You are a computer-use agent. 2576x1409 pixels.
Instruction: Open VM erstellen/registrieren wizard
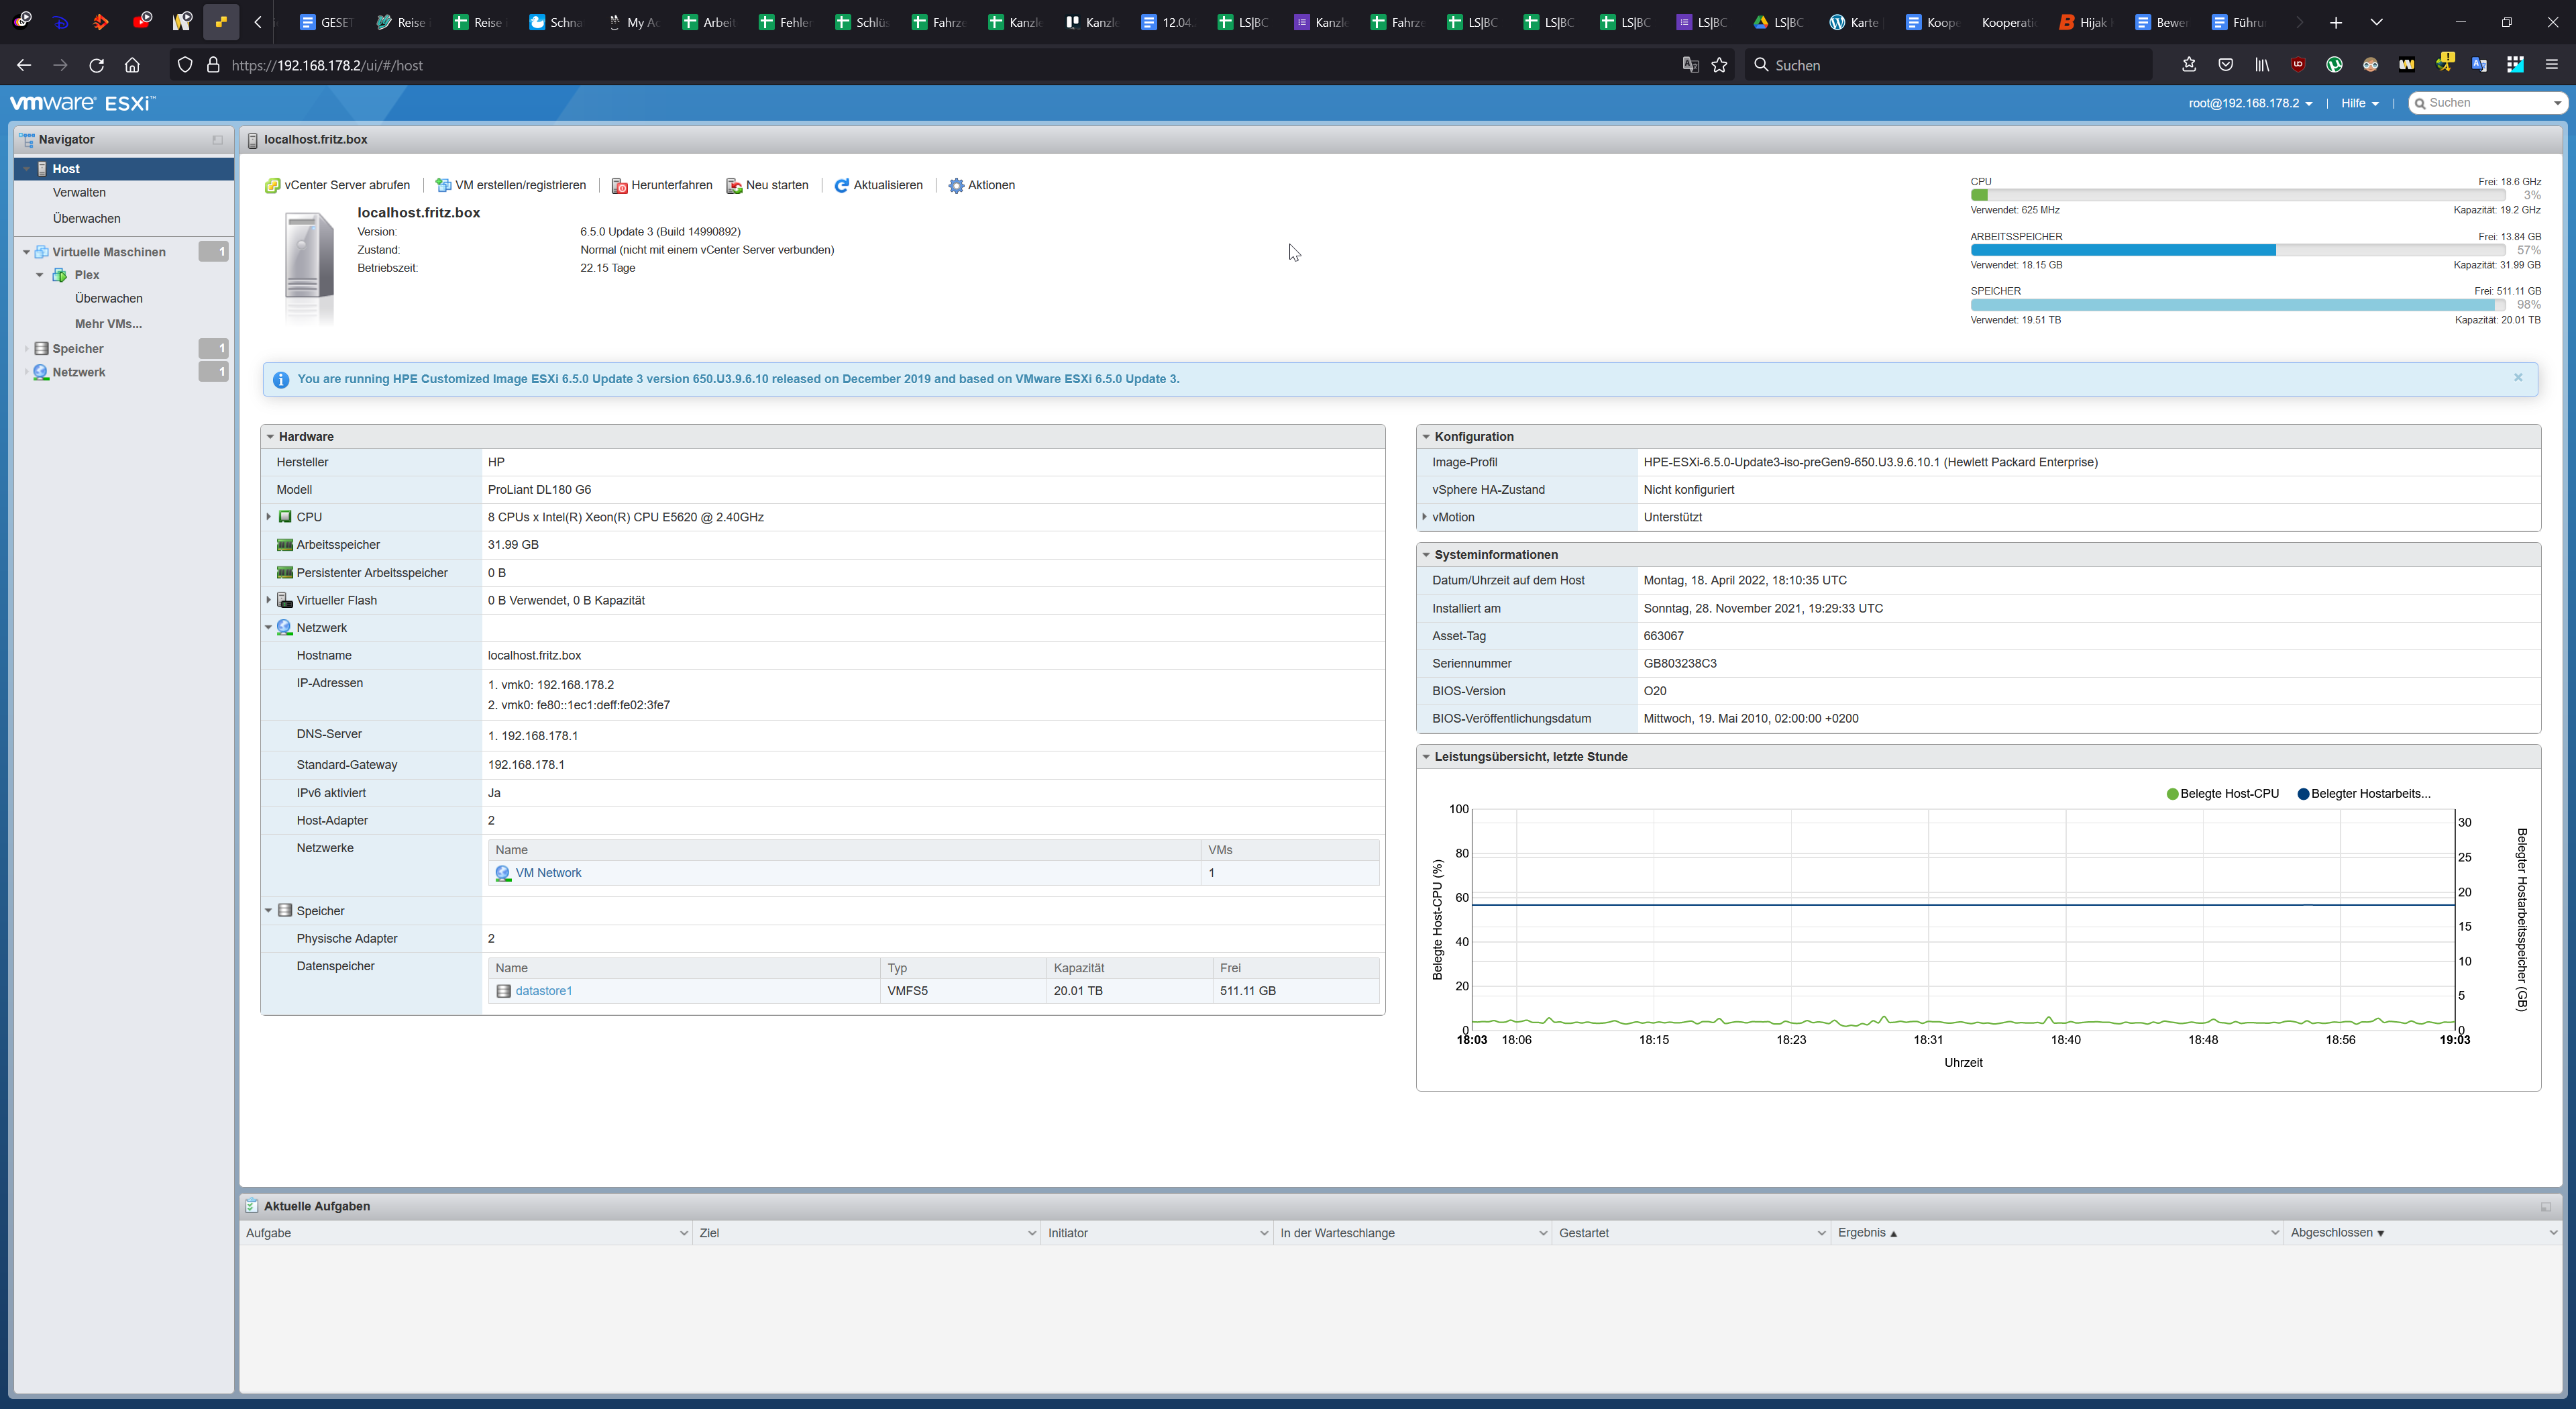pos(511,185)
